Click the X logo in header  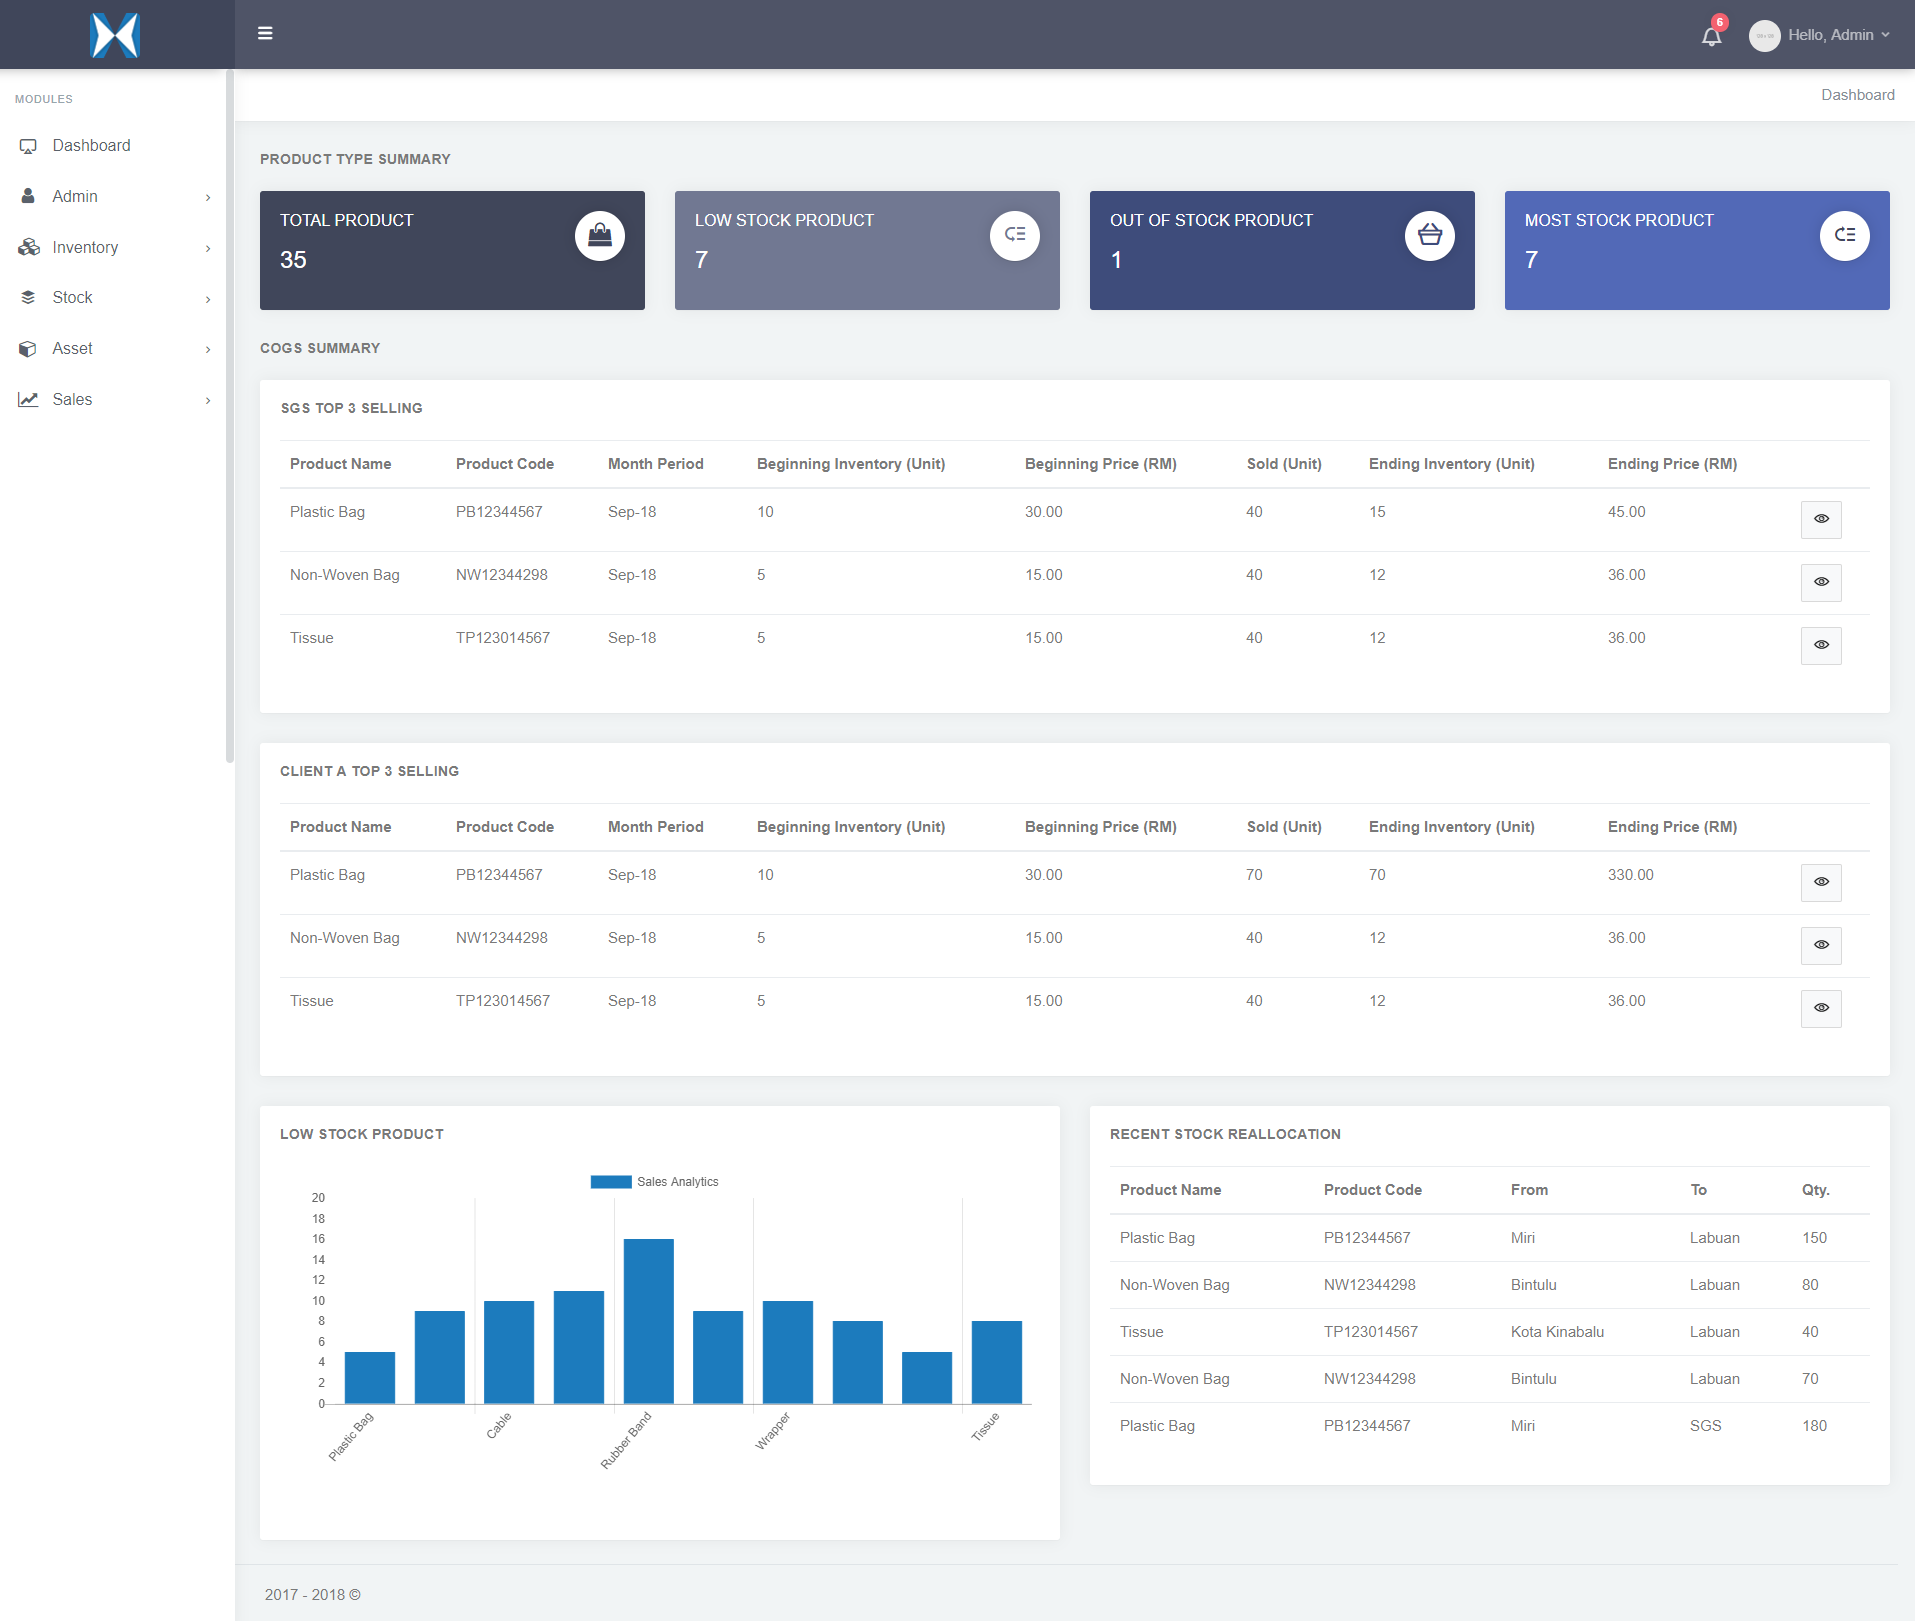pos(114,35)
